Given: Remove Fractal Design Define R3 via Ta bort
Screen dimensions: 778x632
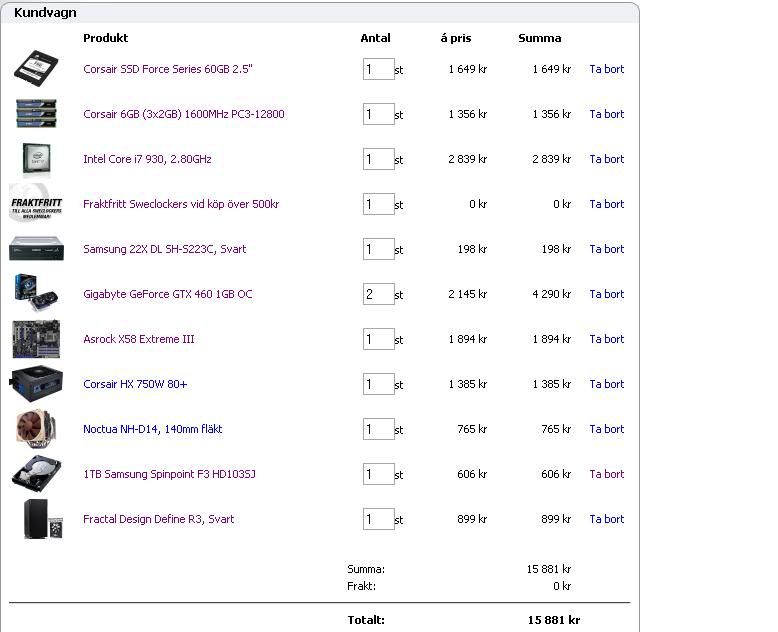Looking at the screenshot, I should (606, 519).
